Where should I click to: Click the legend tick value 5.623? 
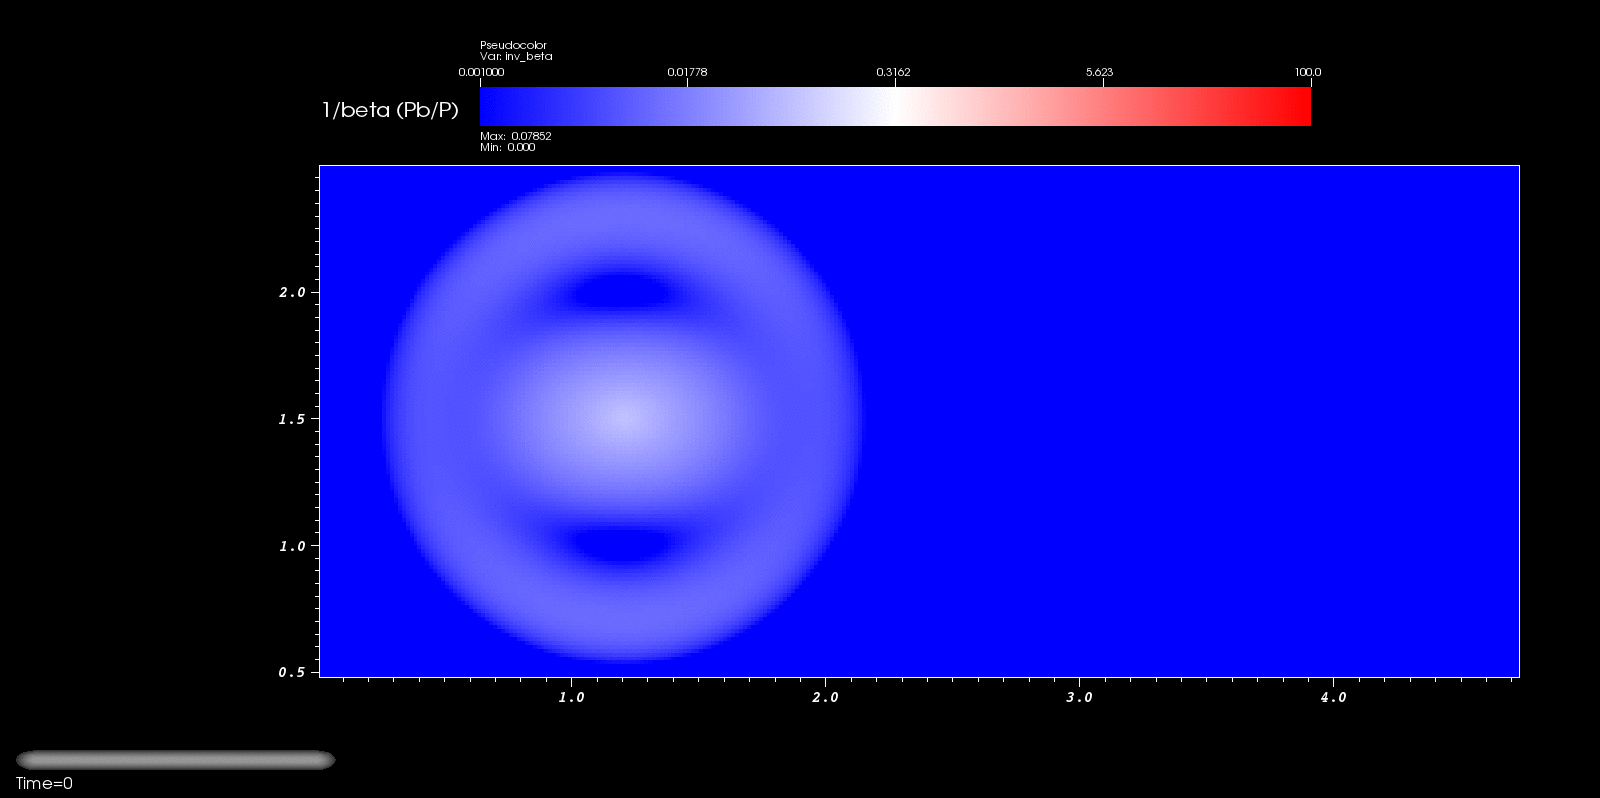[1099, 72]
